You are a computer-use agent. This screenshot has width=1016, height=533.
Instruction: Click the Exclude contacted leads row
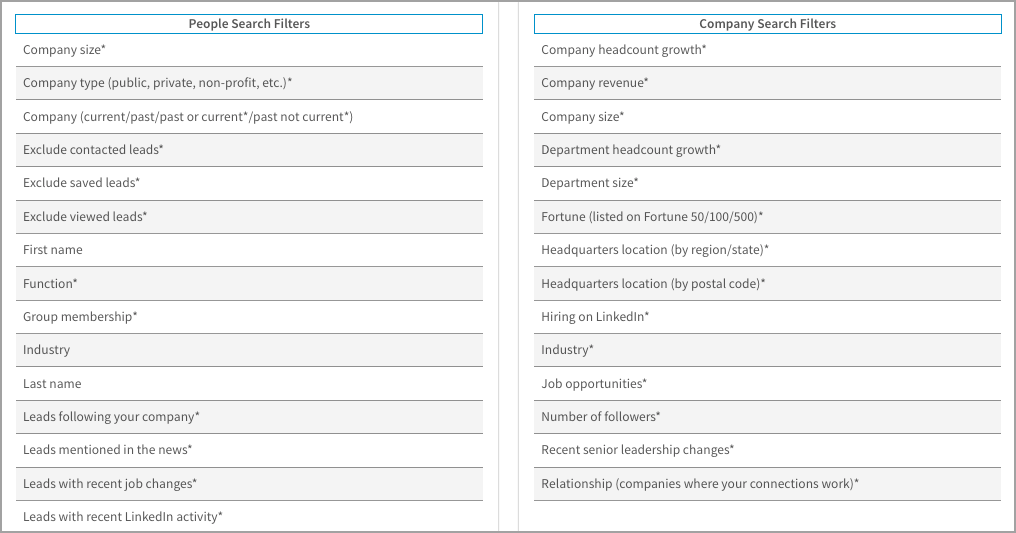93,150
